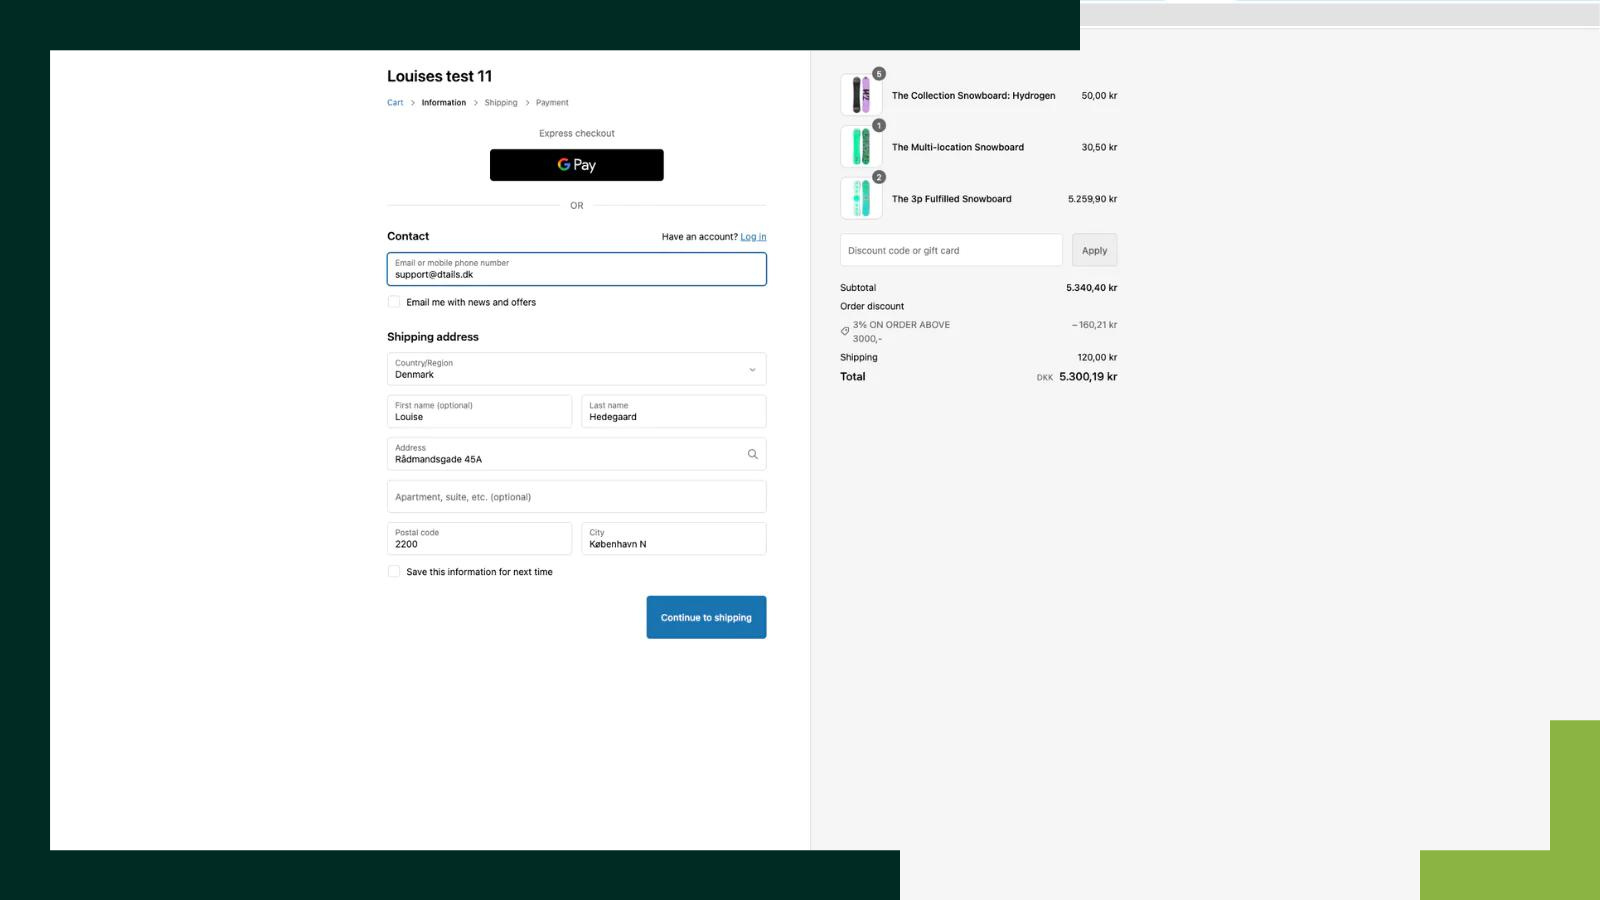Select the 3p Fulfilled Snowboard thumbnail
Viewport: 1600px width, 900px height.
860,198
